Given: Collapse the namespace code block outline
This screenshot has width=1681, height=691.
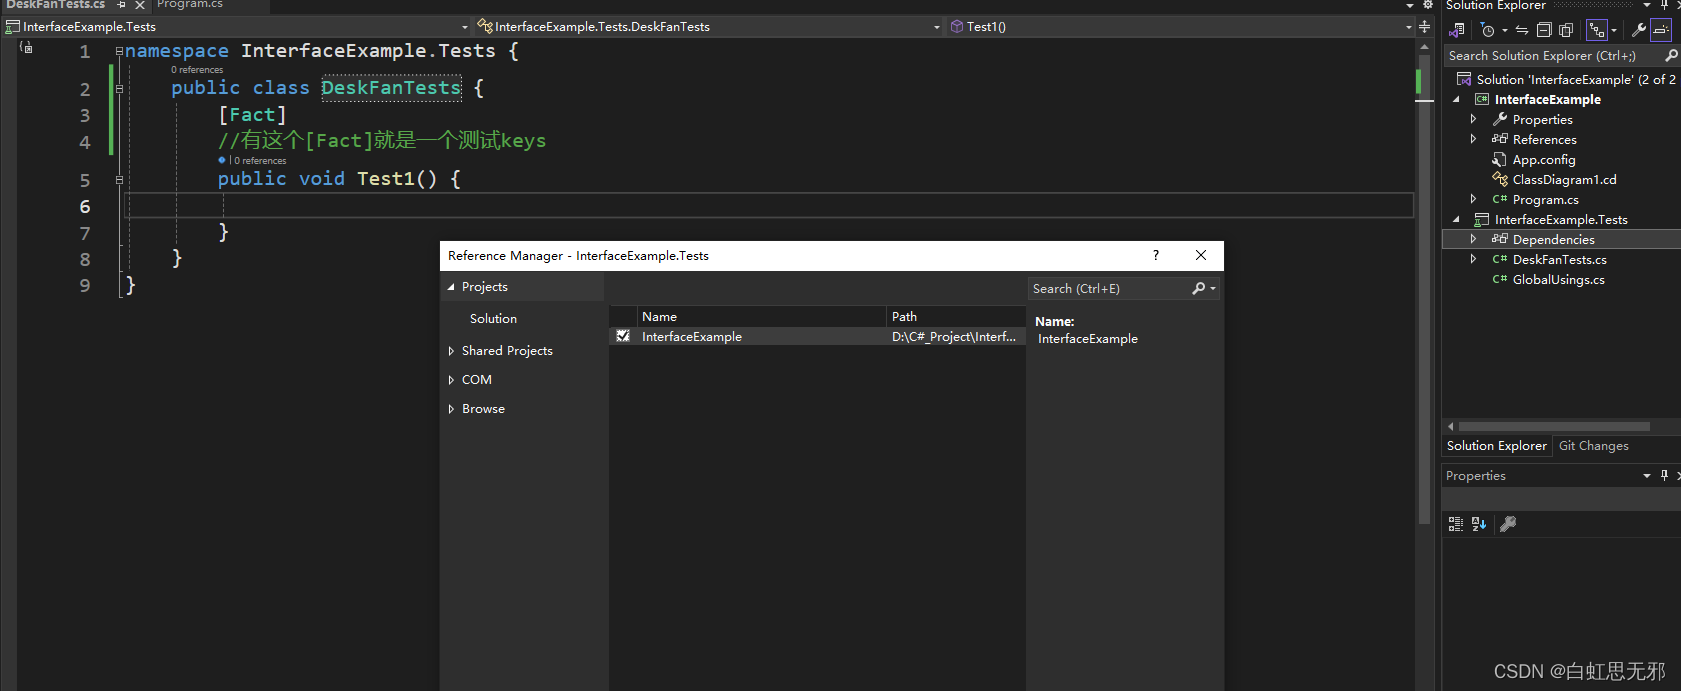Looking at the screenshot, I should [x=119, y=51].
